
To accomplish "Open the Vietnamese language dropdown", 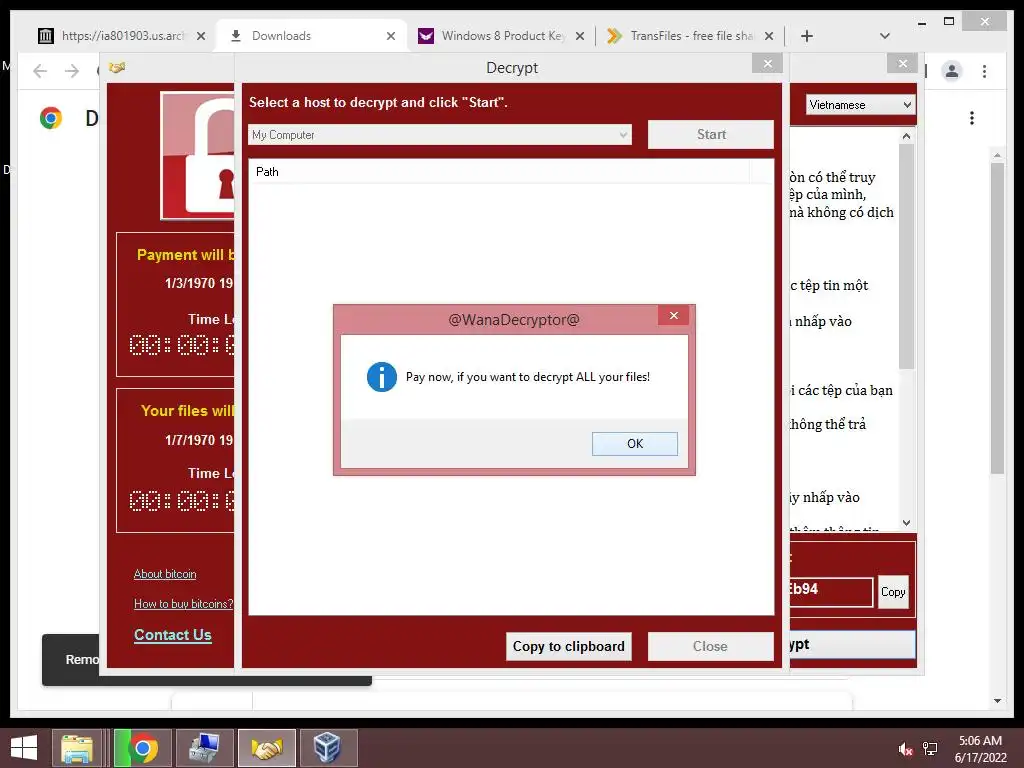I will tap(859, 104).
